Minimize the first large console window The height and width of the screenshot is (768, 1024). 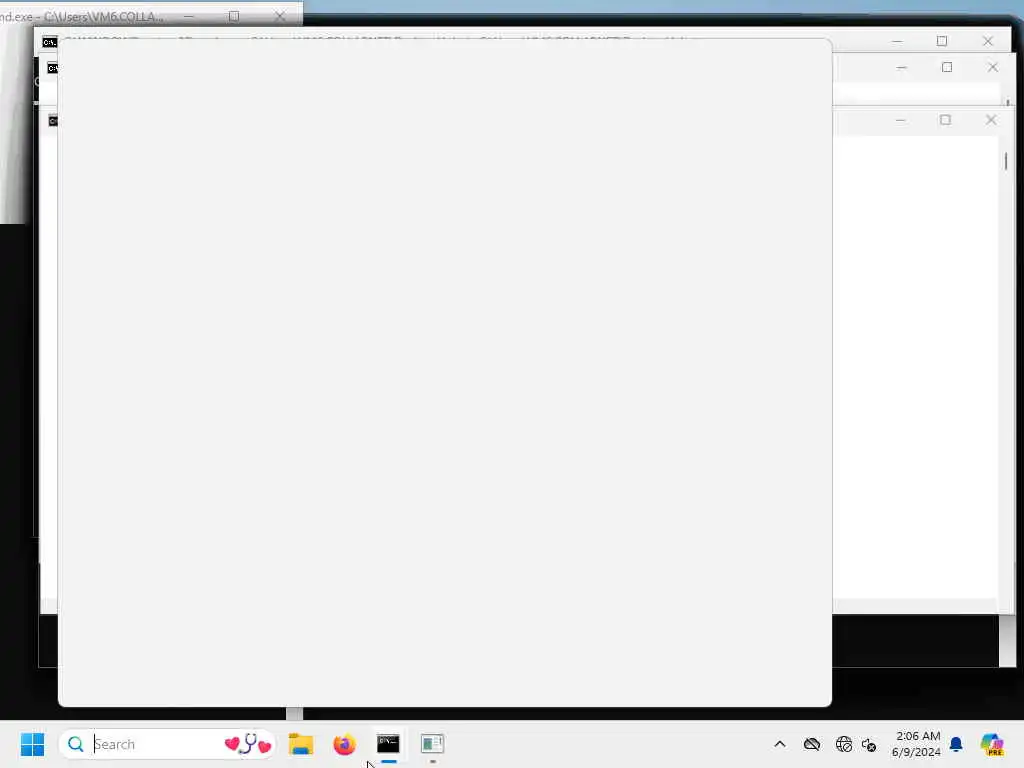point(897,41)
